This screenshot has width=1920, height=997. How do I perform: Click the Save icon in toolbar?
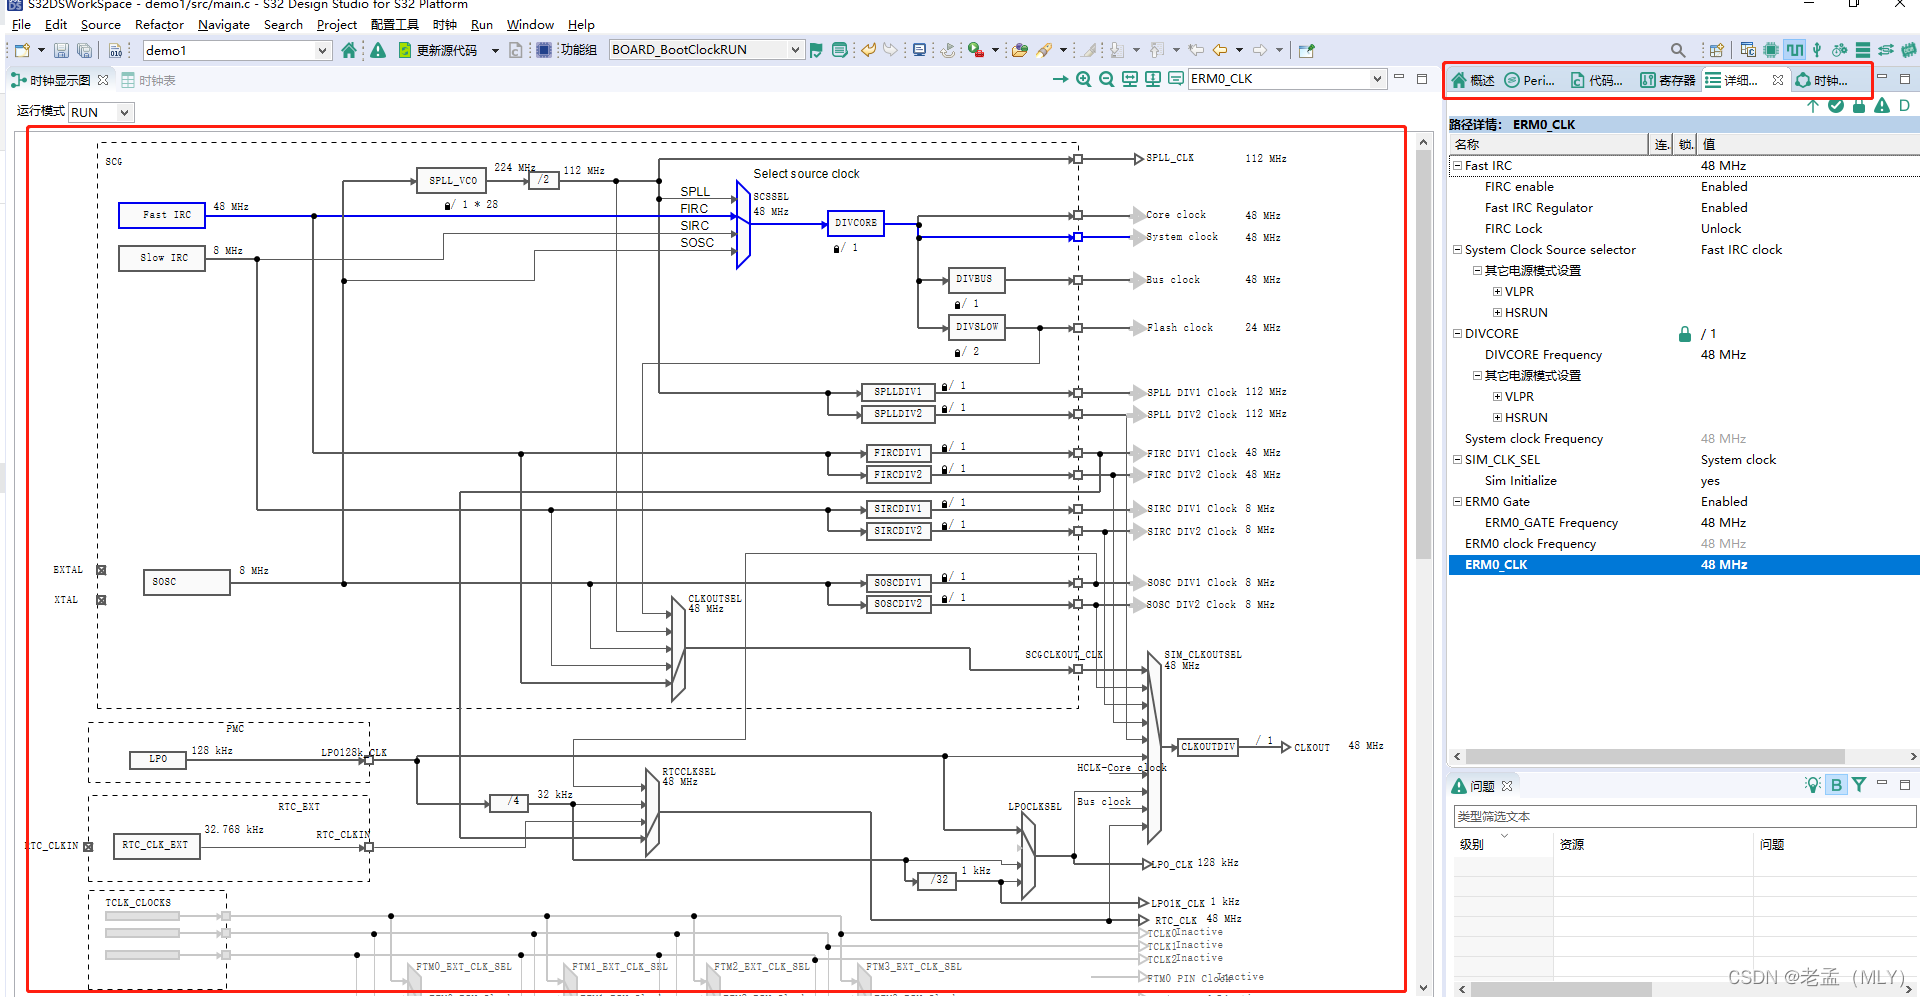tap(61, 50)
